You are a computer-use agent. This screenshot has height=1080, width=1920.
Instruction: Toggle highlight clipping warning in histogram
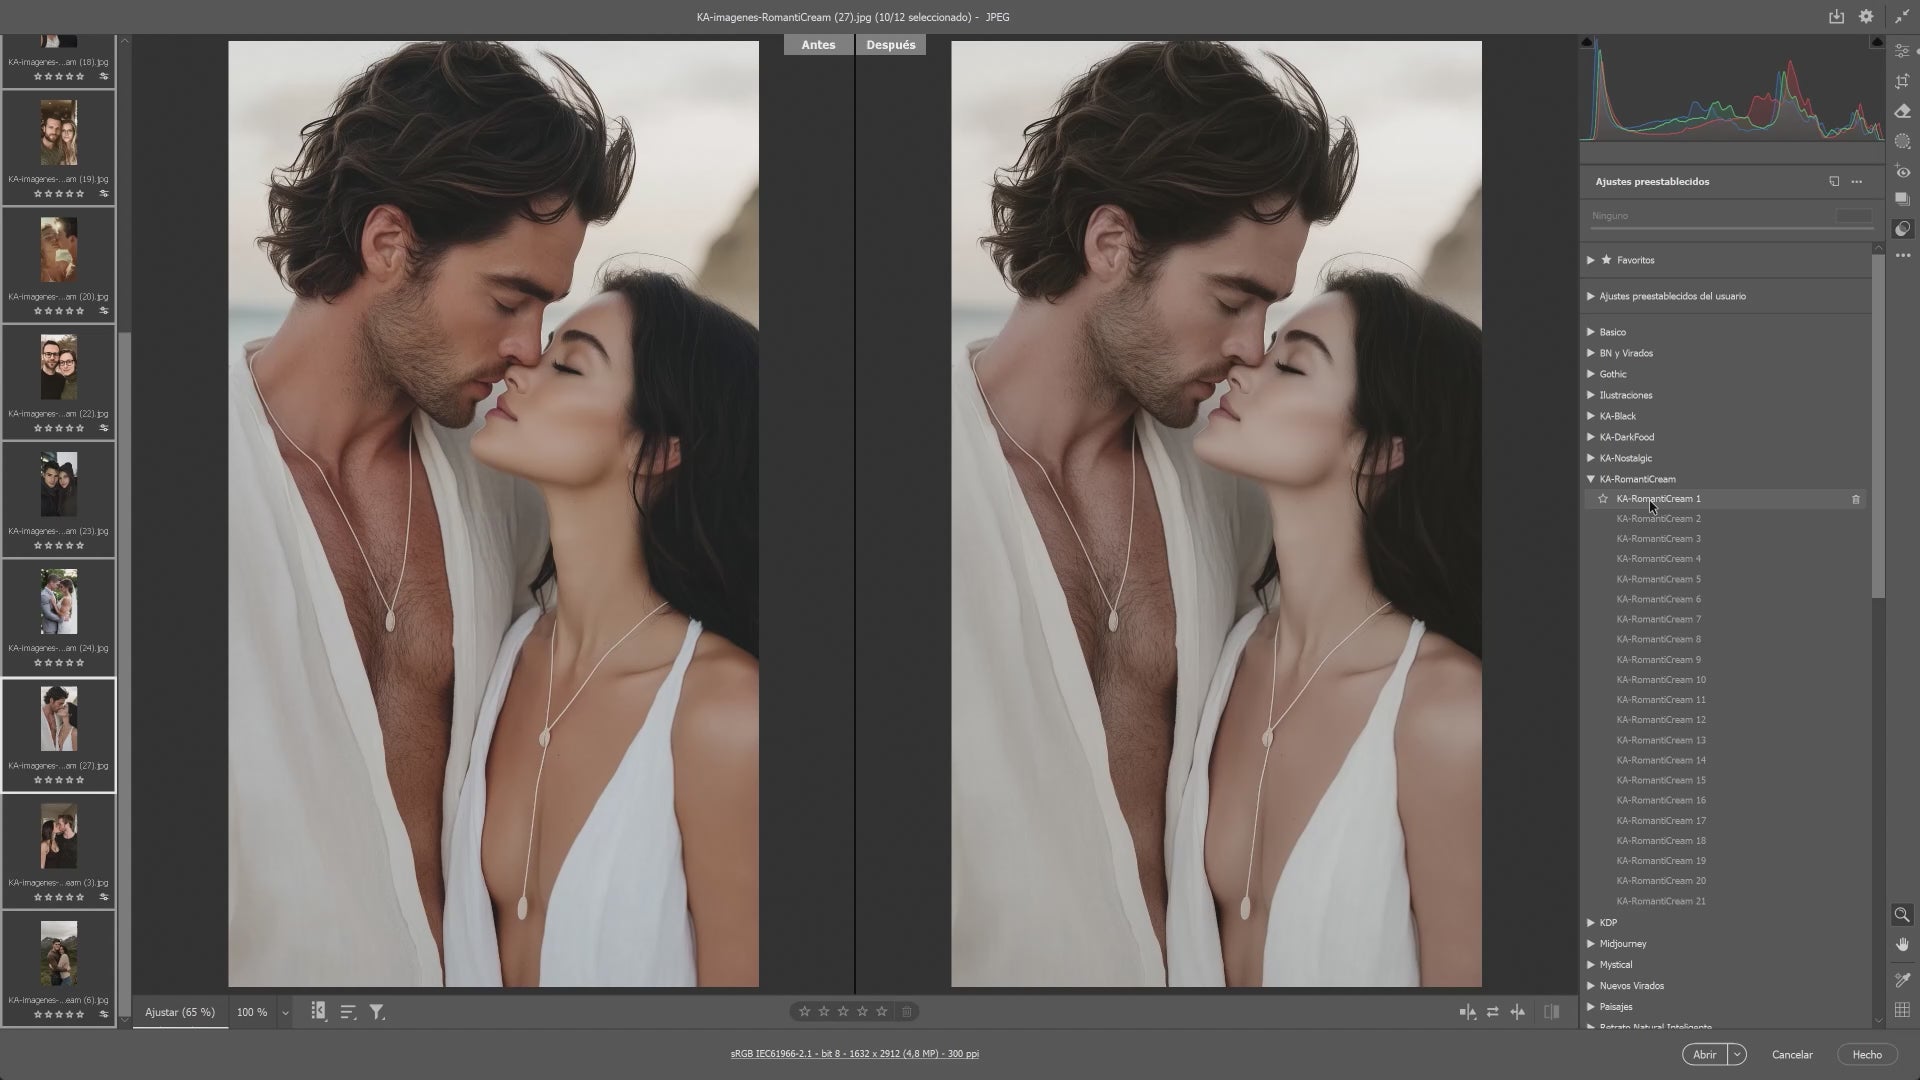pos(1877,42)
